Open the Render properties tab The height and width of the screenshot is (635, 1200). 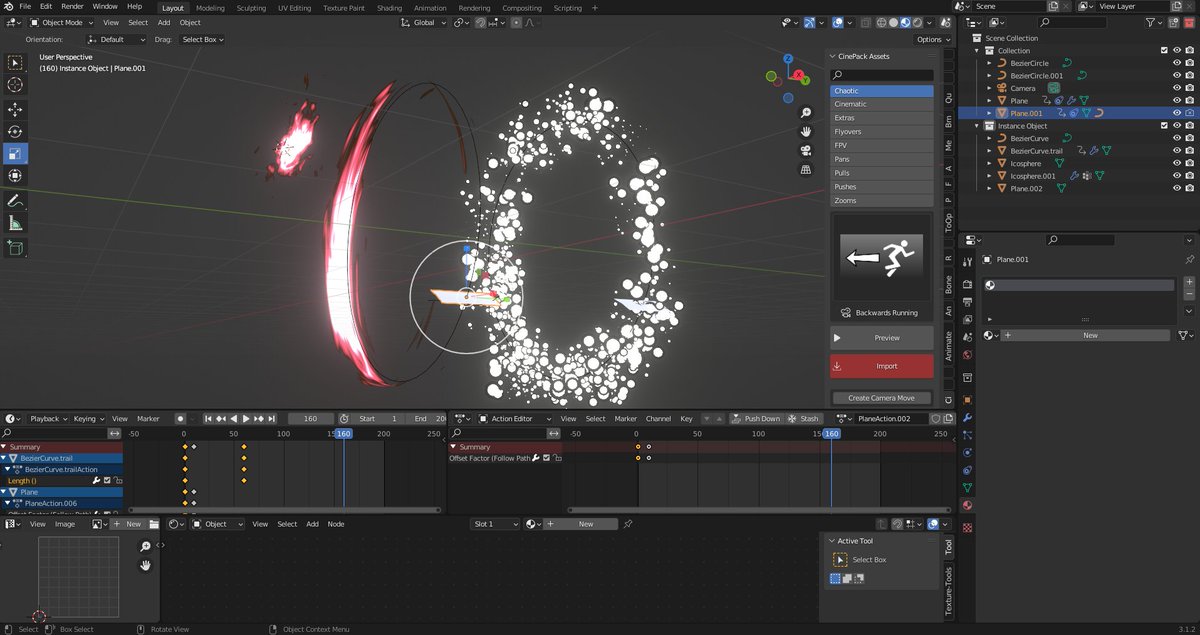click(x=967, y=284)
